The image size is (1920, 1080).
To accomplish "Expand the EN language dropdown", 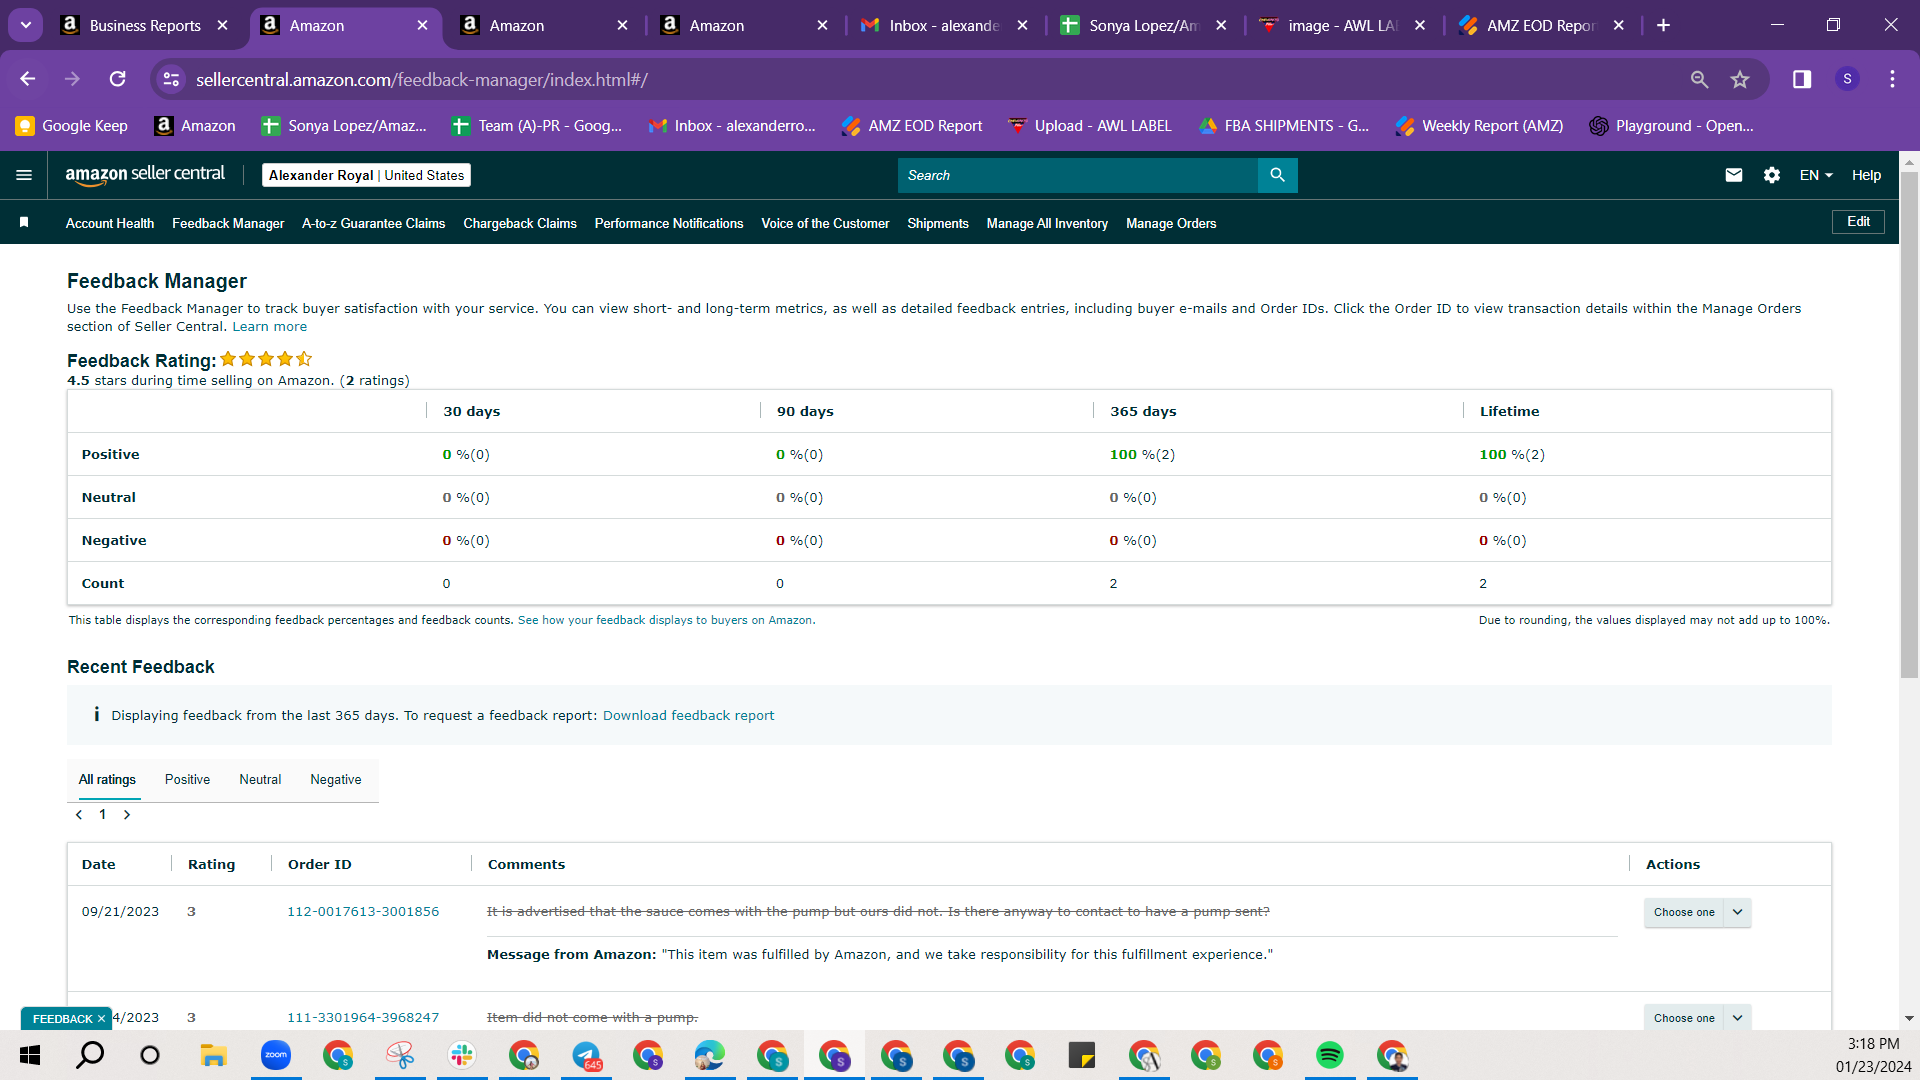I will [1816, 175].
